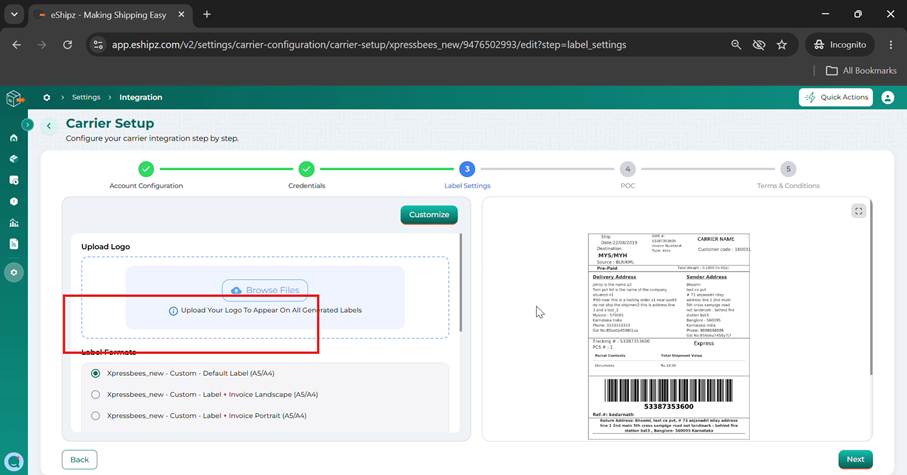Screen dimensions: 907x475
Task: Select Default Label (A5/A4) format
Action: click(95, 373)
